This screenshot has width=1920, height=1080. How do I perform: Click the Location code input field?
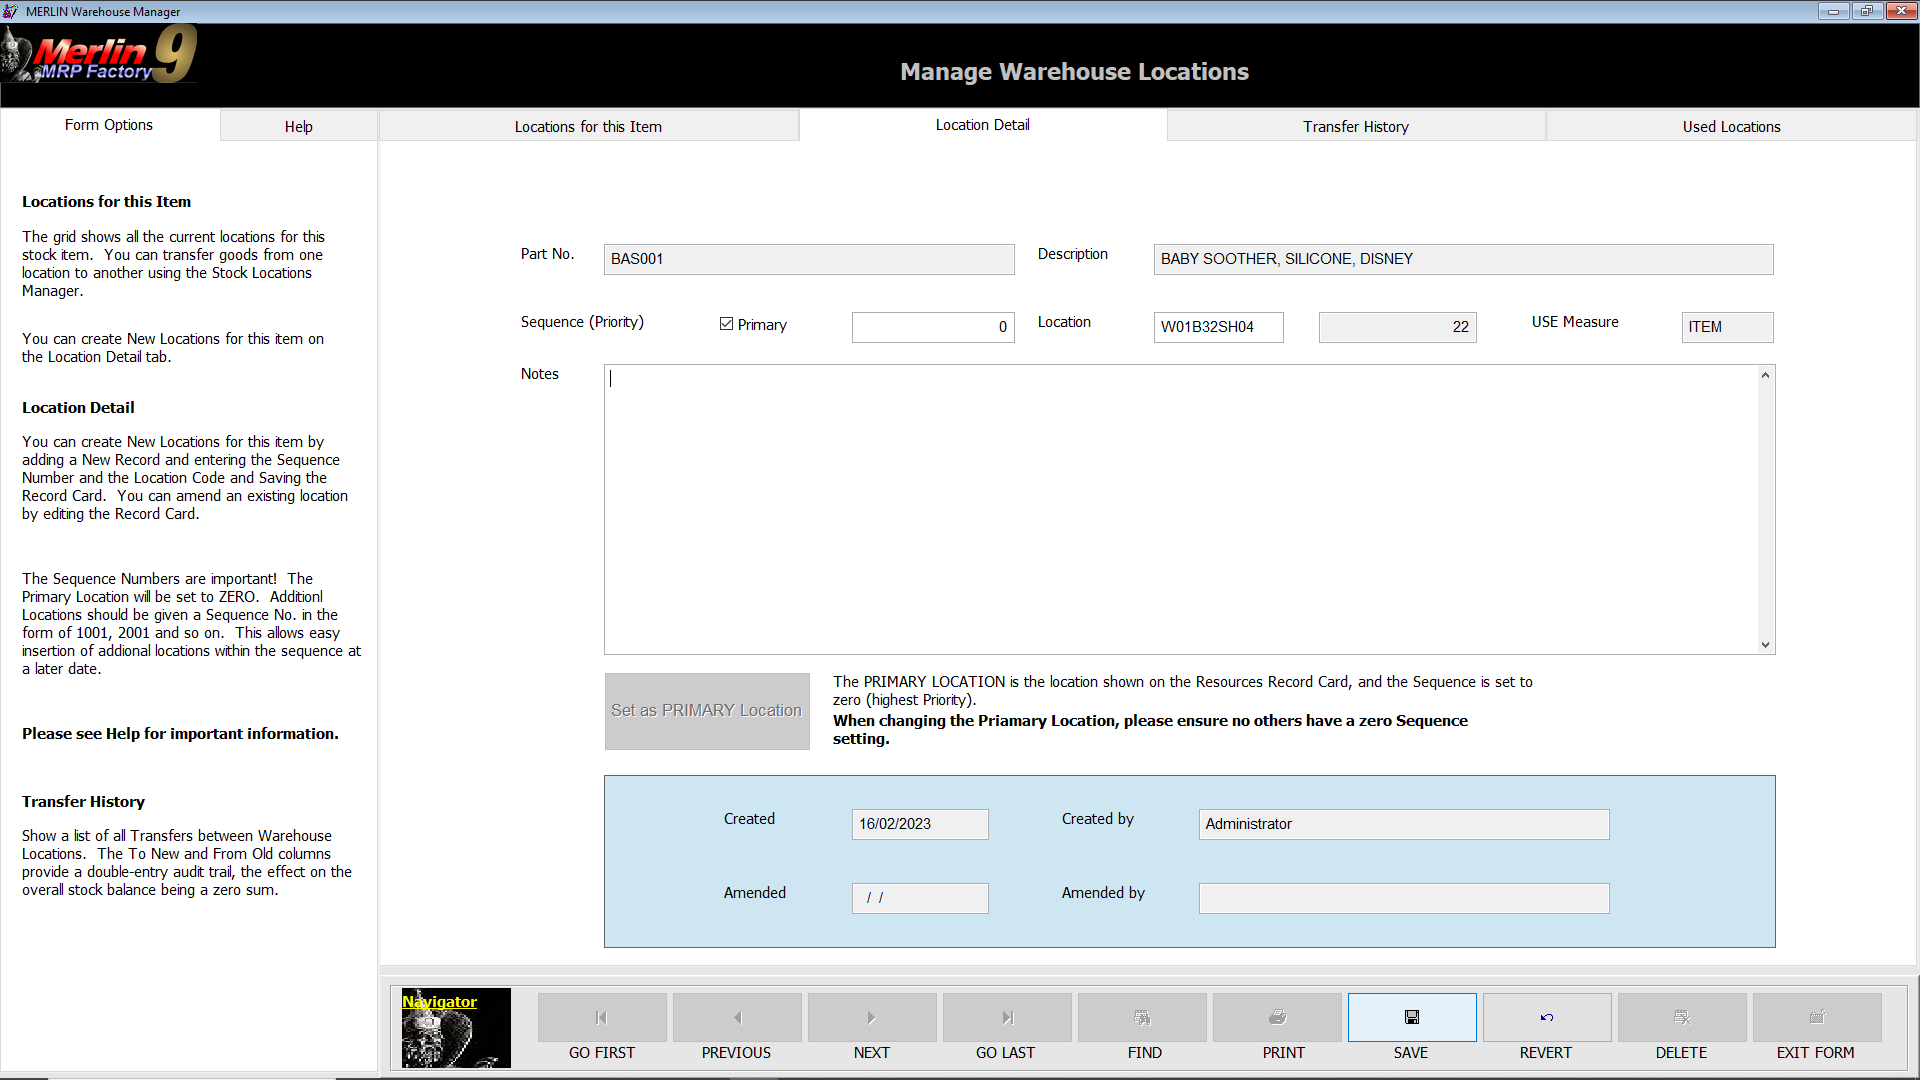pos(1218,327)
